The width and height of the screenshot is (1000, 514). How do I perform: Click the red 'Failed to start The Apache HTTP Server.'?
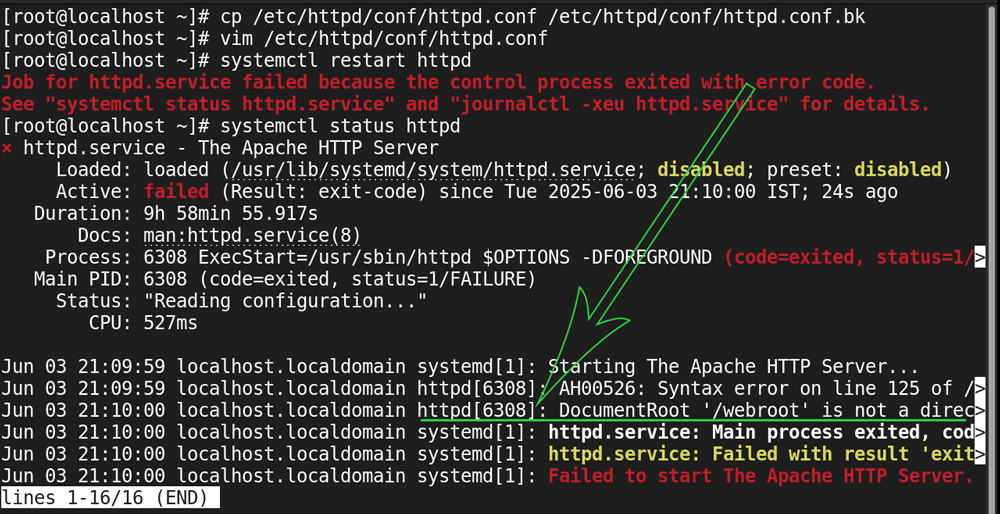pyautogui.click(x=761, y=476)
